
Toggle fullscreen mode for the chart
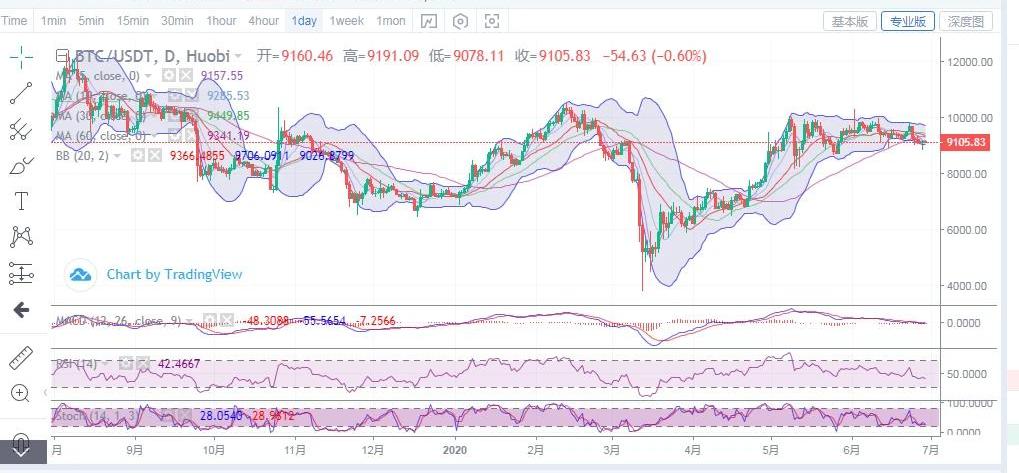pos(492,21)
